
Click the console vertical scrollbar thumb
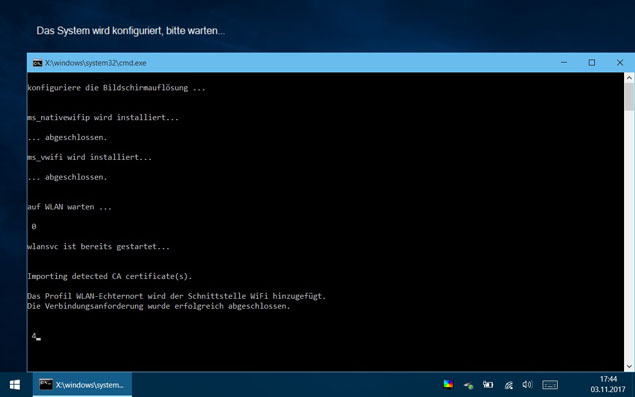629,96
